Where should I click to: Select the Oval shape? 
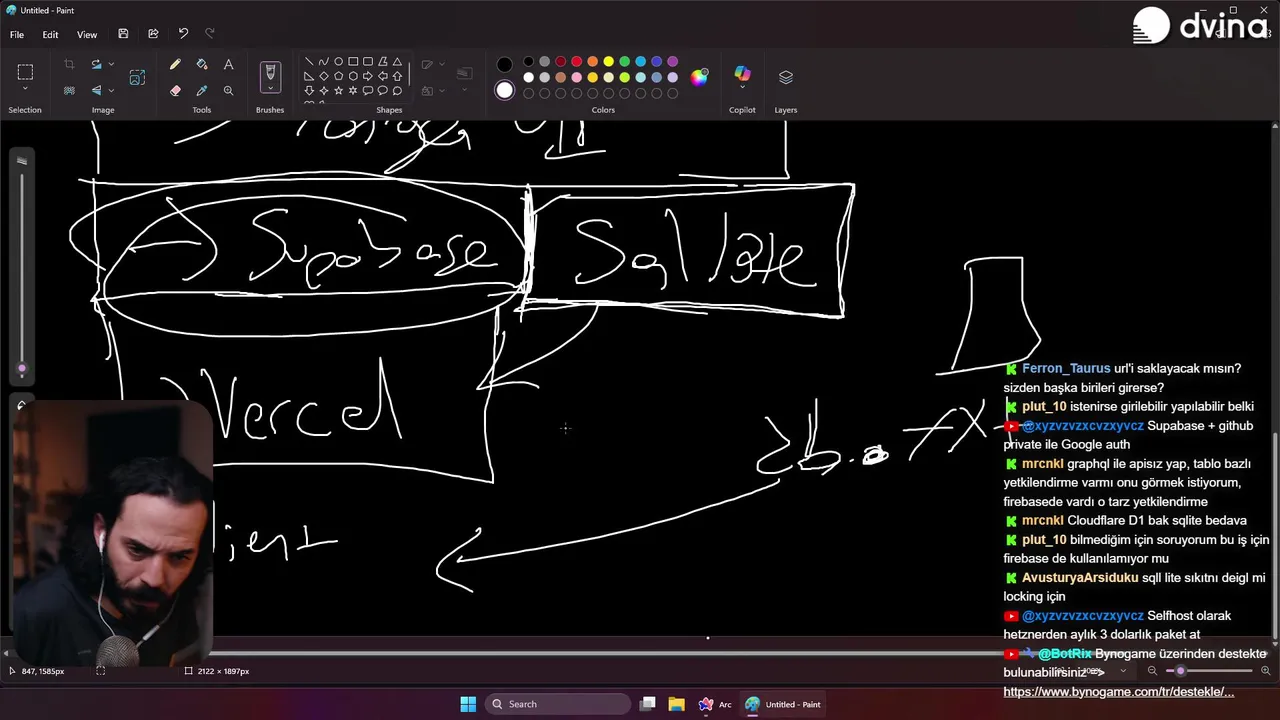tap(339, 62)
